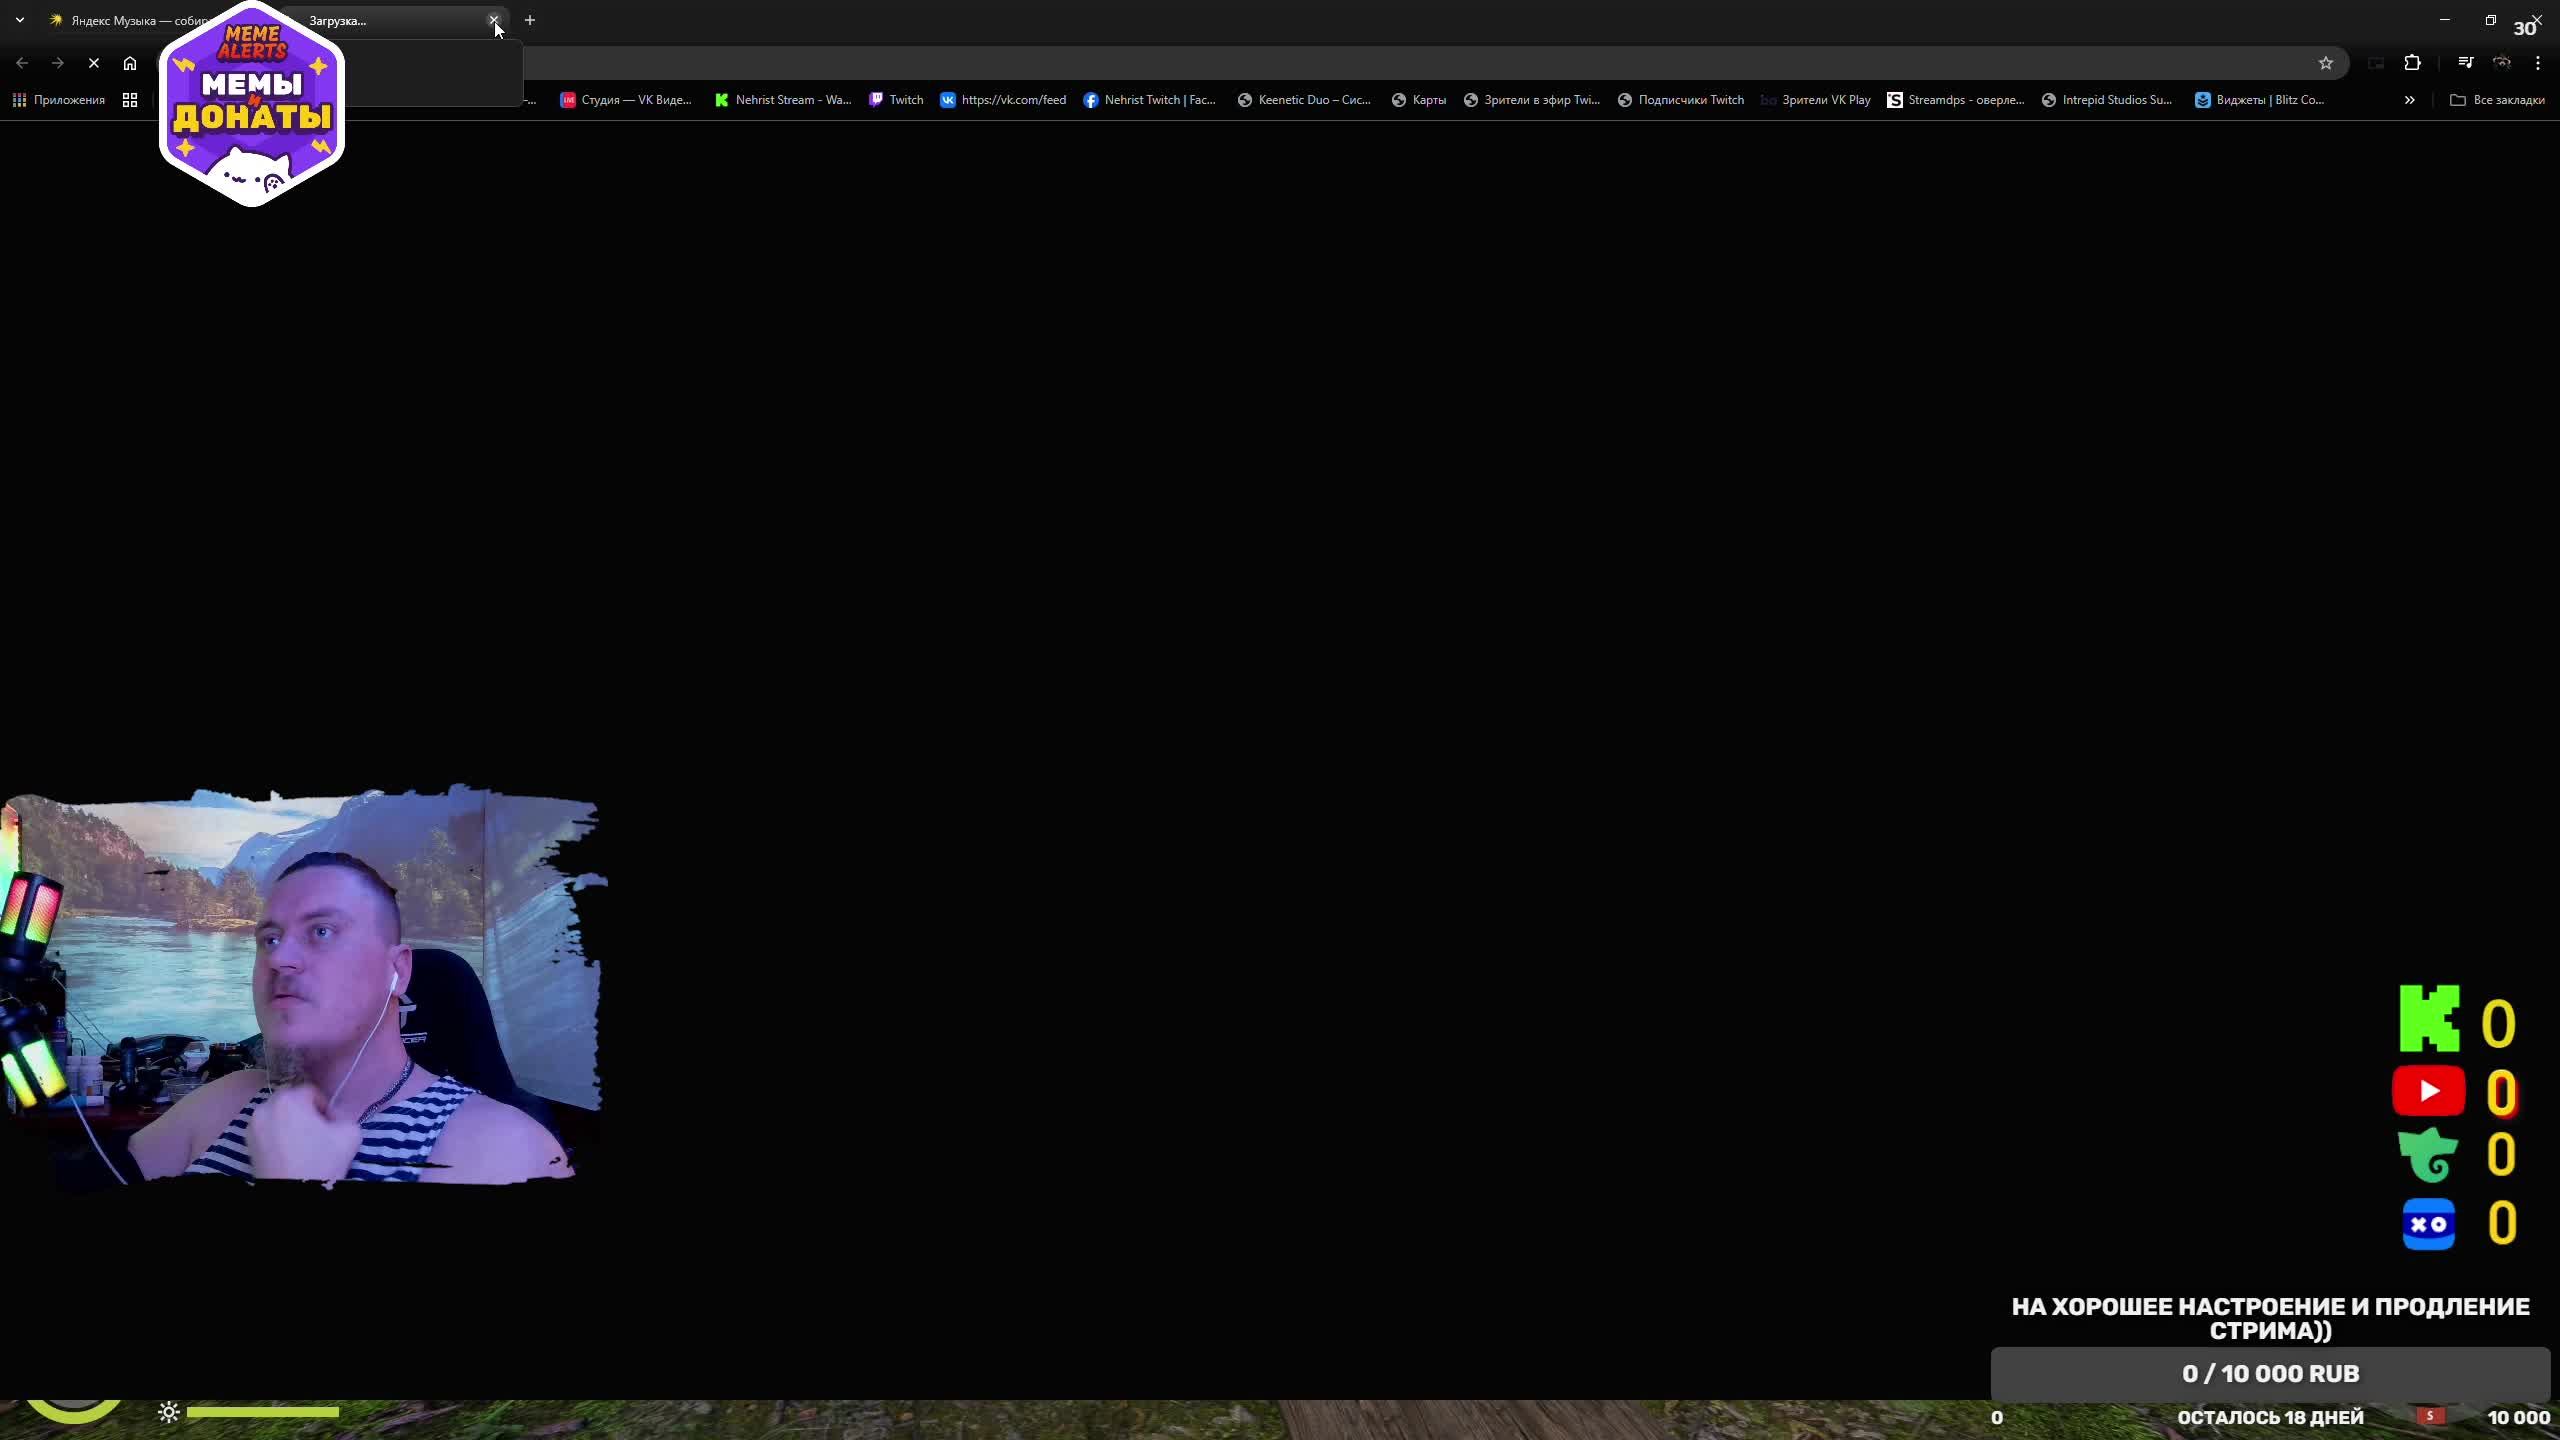2560x1440 pixels.
Task: Open the Twitch bookmark
Action: 896,100
